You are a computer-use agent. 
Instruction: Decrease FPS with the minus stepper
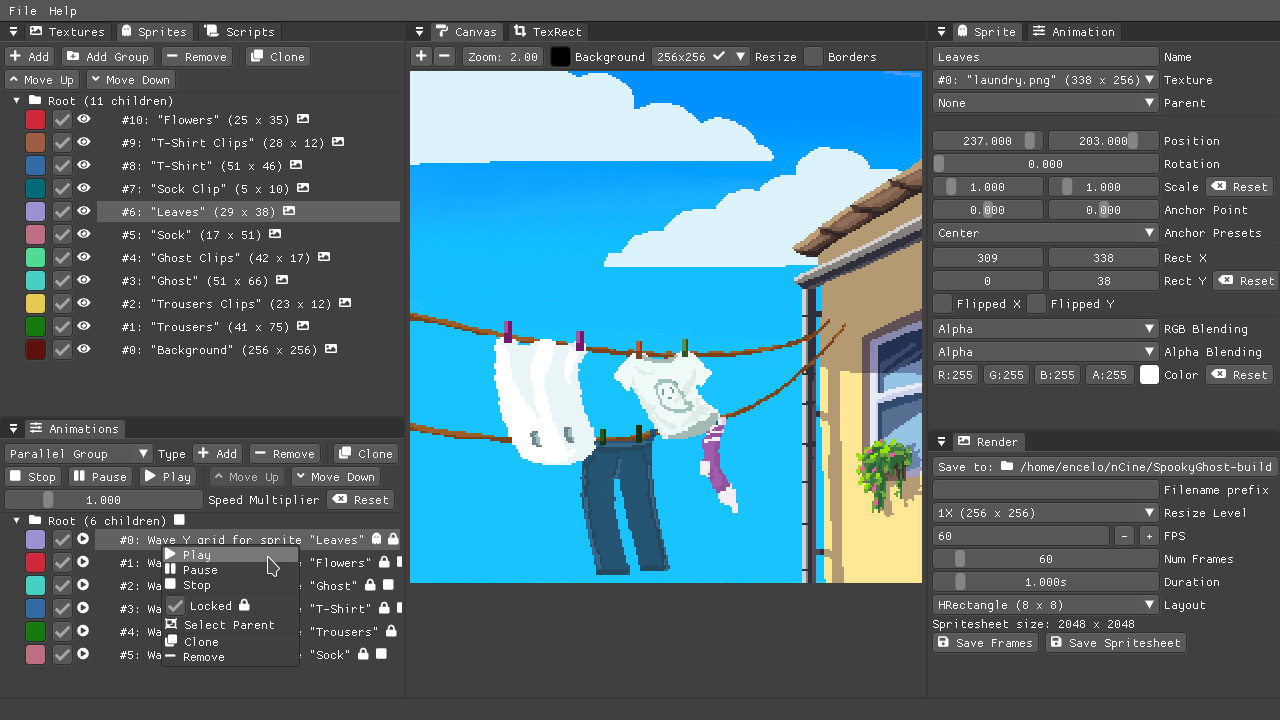(1125, 536)
